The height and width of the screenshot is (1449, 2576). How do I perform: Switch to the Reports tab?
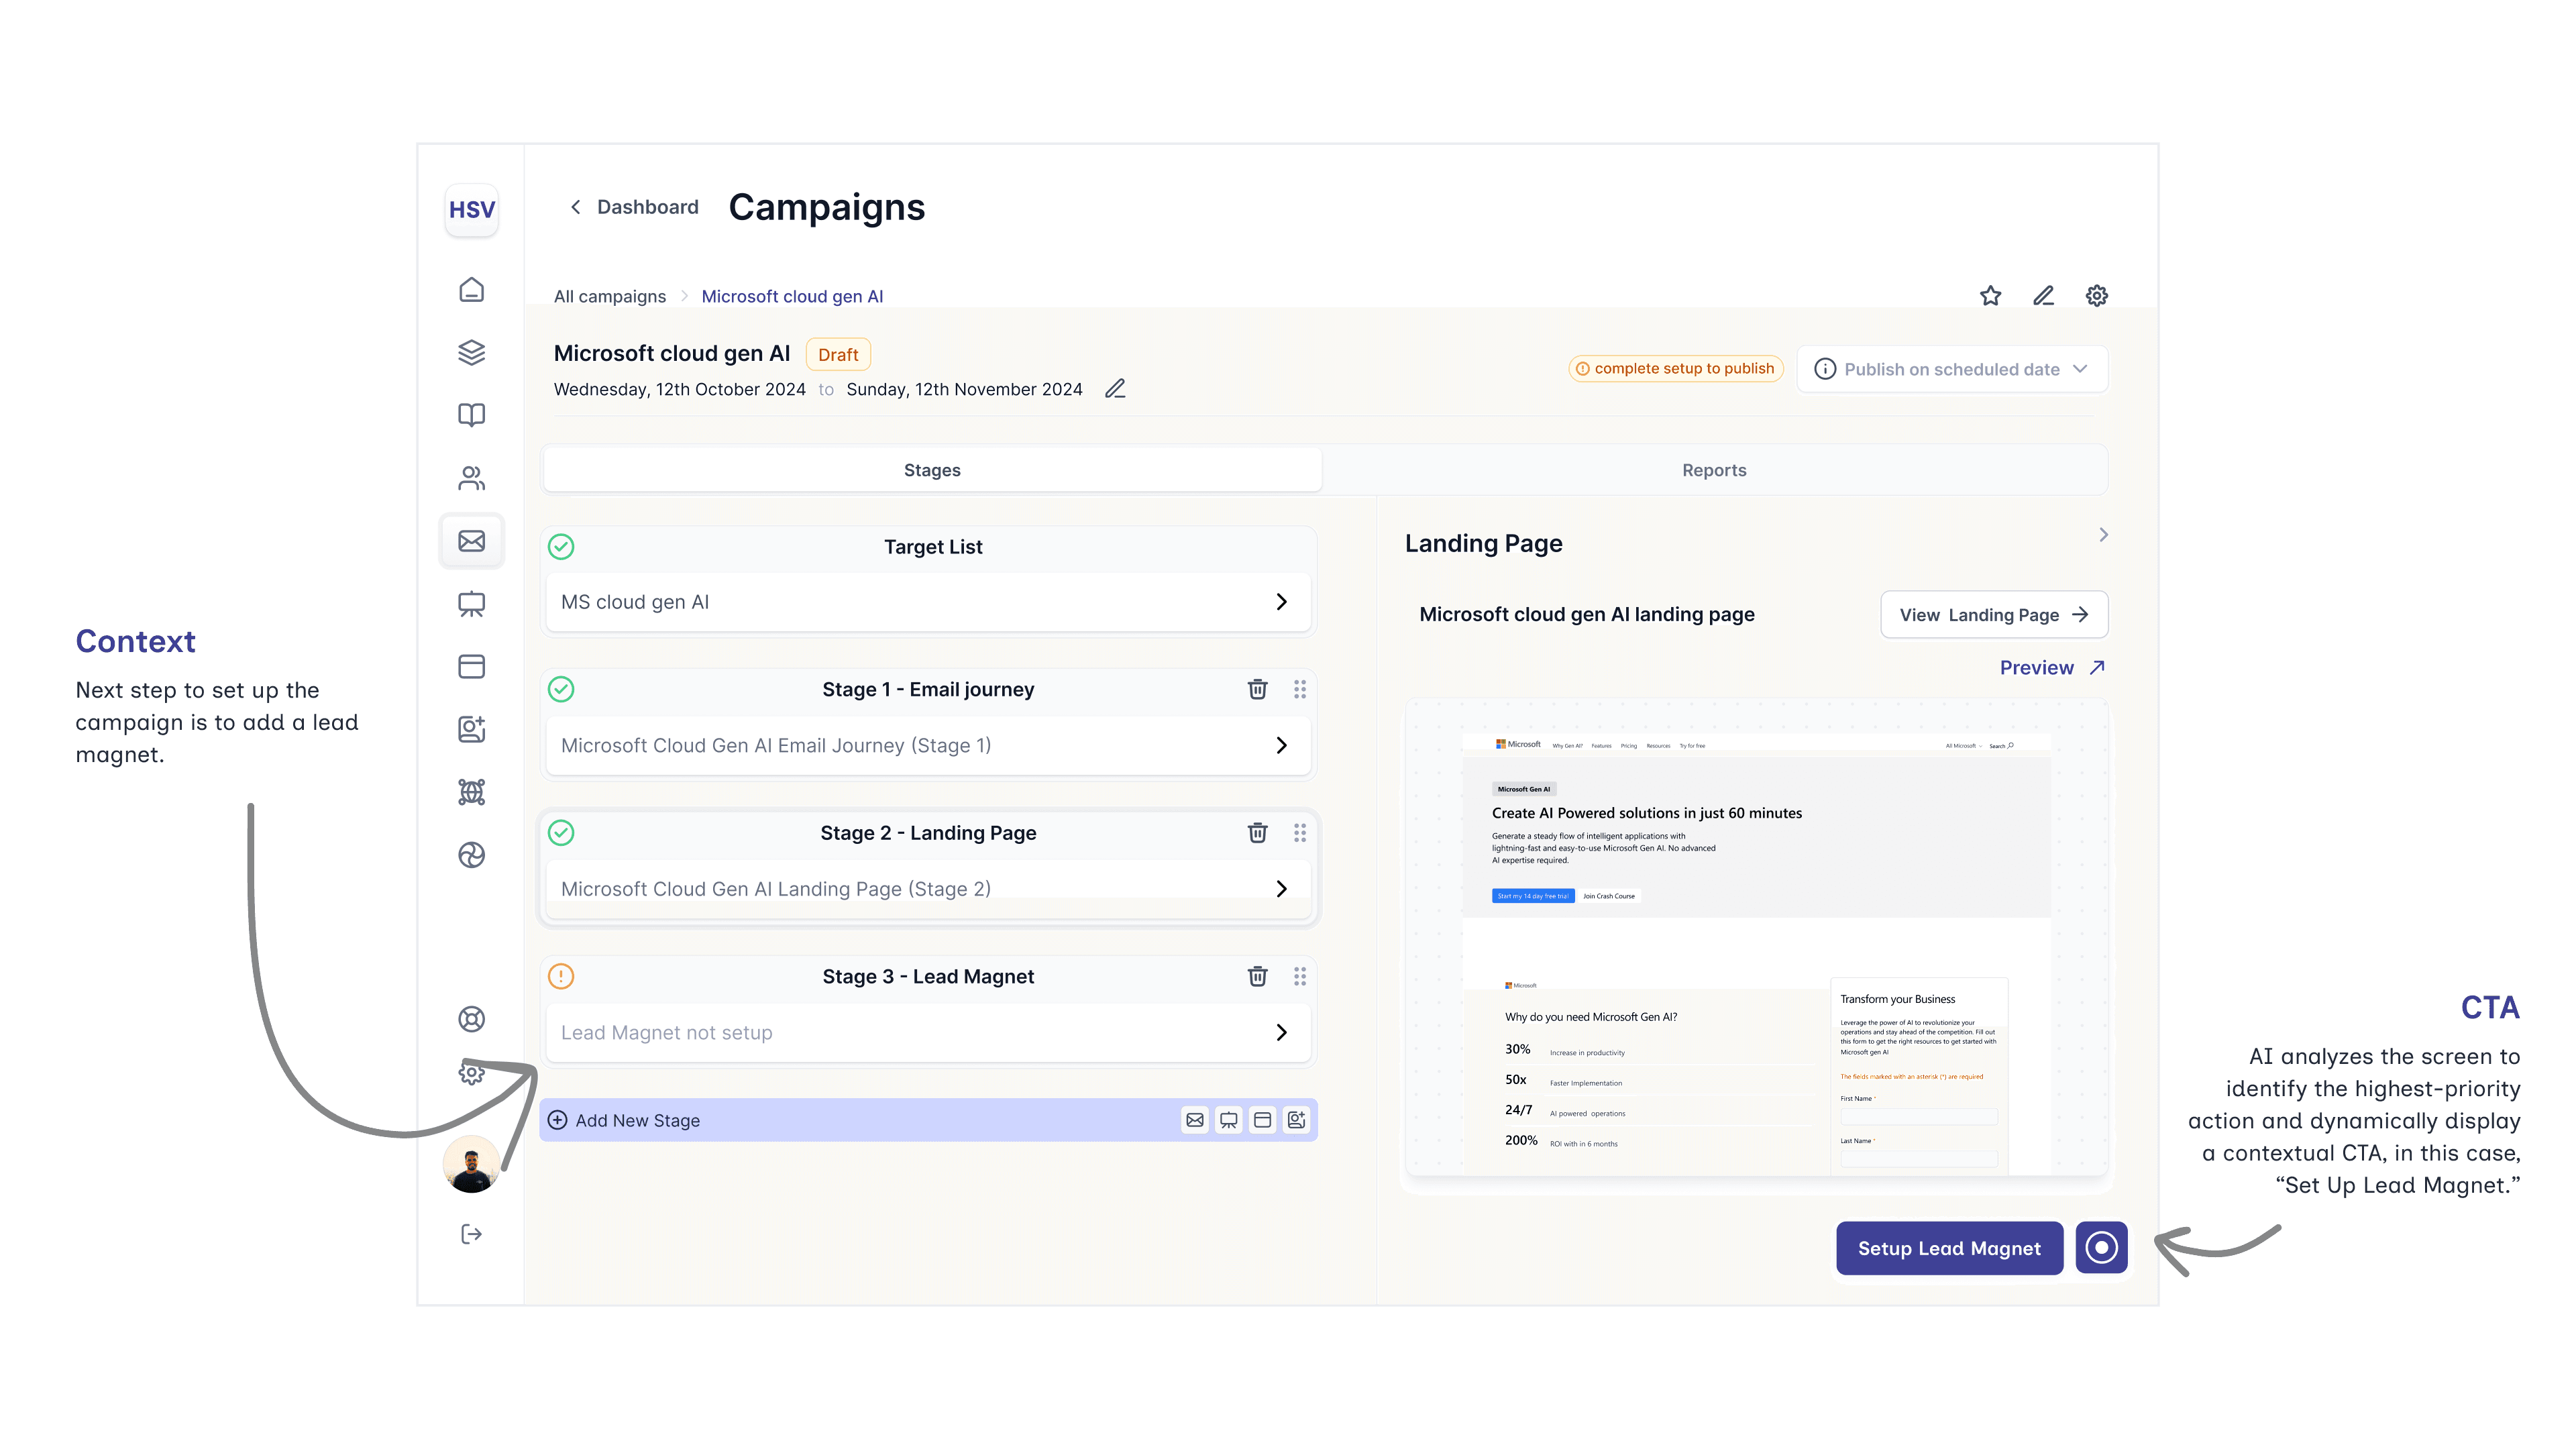coord(1714,470)
